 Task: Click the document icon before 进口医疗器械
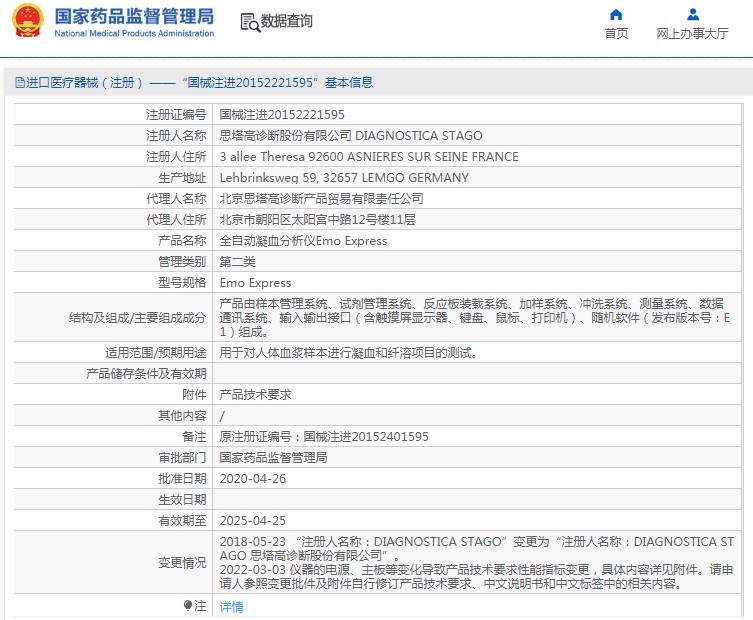click(x=20, y=83)
